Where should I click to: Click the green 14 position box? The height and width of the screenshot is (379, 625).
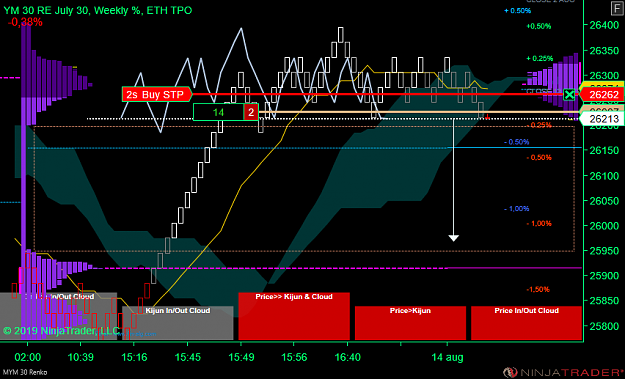pyautogui.click(x=218, y=112)
